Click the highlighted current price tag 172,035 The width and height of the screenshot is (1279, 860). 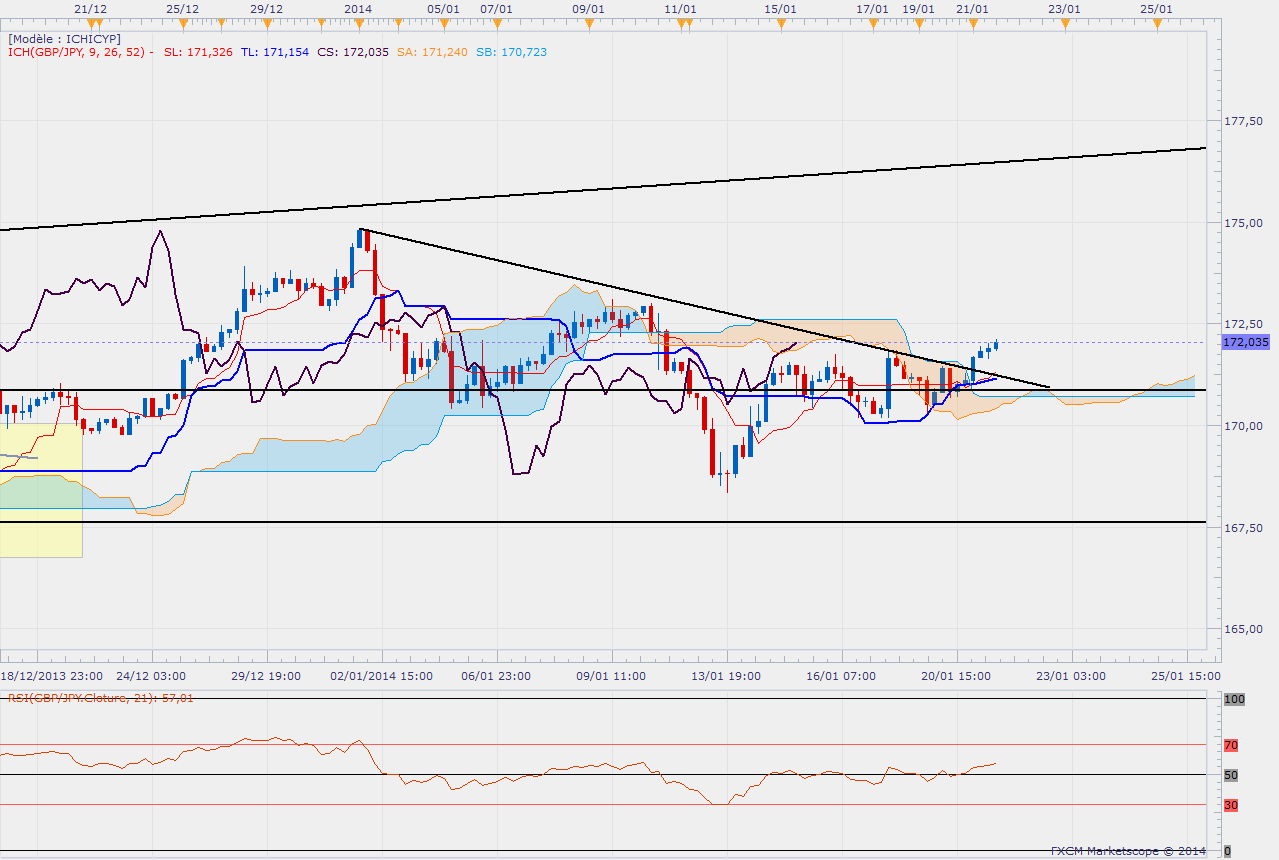pos(1245,342)
